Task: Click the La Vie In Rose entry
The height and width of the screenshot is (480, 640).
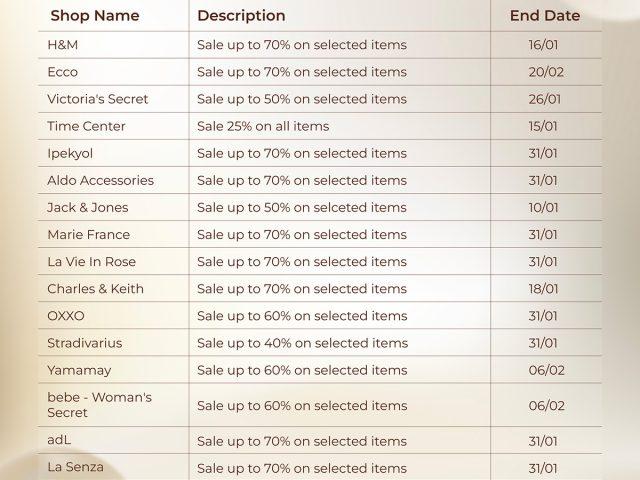Action: (91, 261)
